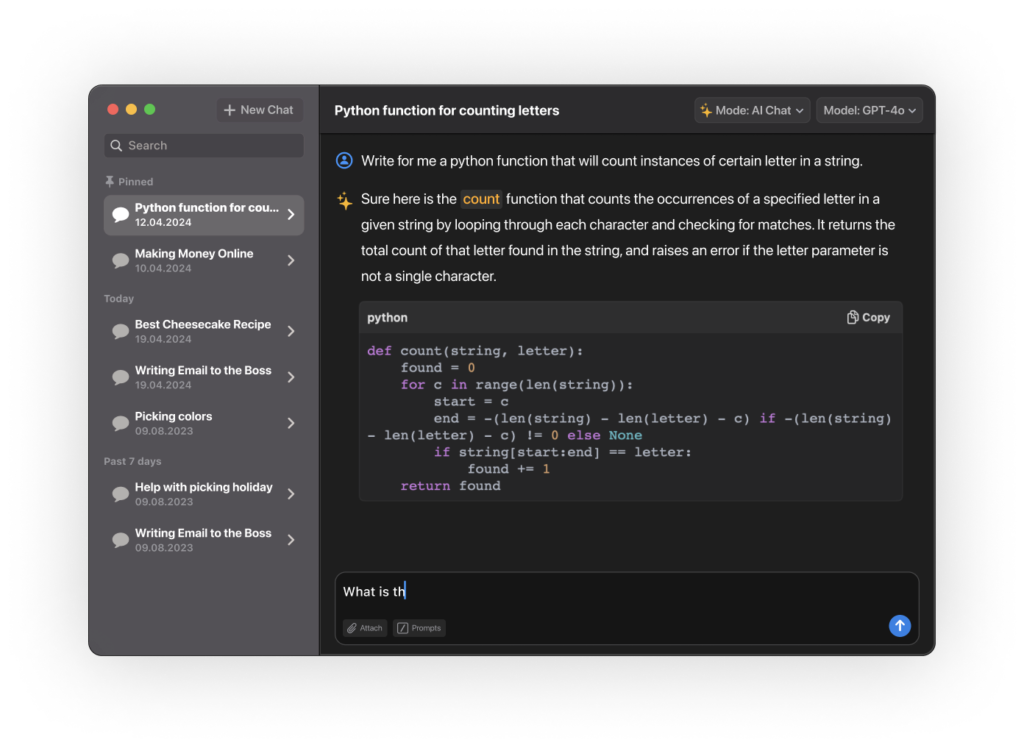1024x748 pixels.
Task: Click bubble icon of 09.08.2023 Writing Email chat
Action: pyautogui.click(x=120, y=540)
